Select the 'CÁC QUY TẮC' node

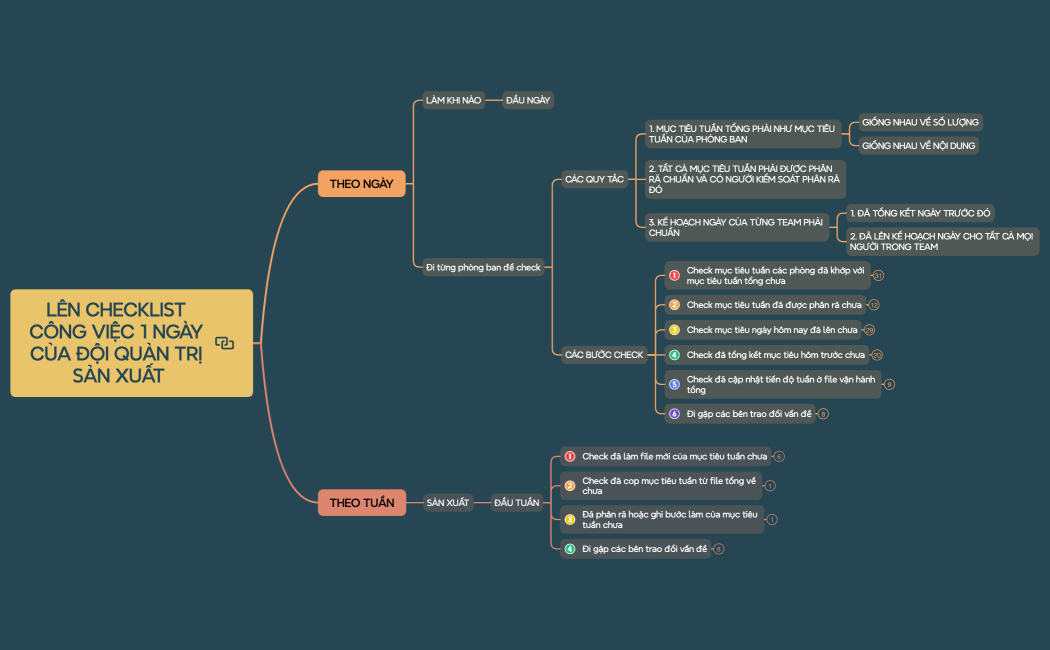(594, 179)
